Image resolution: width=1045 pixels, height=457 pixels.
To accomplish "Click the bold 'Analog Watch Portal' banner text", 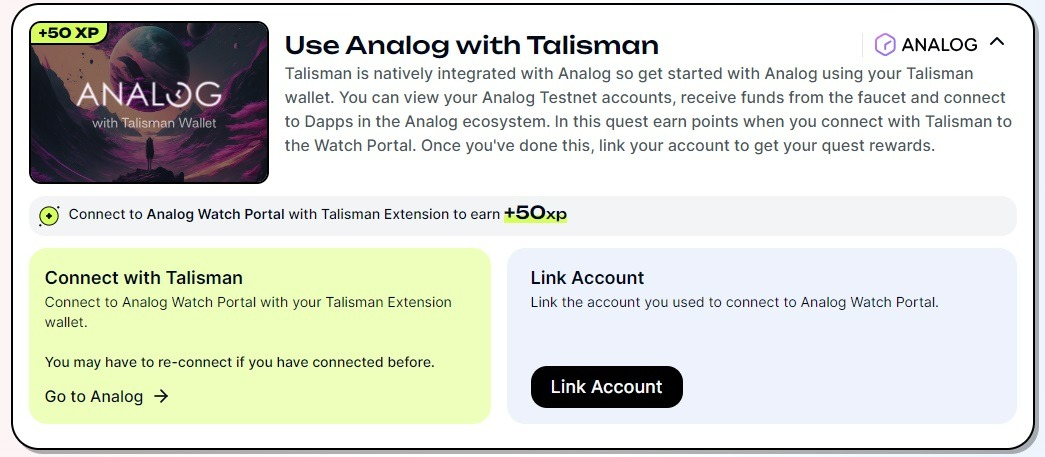I will [215, 215].
